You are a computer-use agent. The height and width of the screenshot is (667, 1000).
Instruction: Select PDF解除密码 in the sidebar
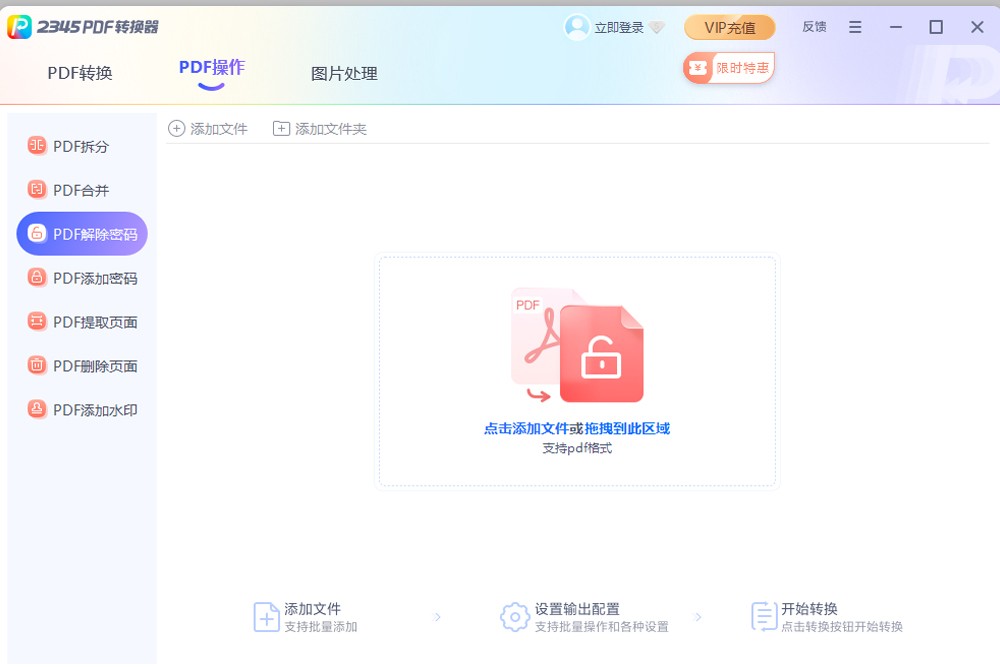(82, 234)
